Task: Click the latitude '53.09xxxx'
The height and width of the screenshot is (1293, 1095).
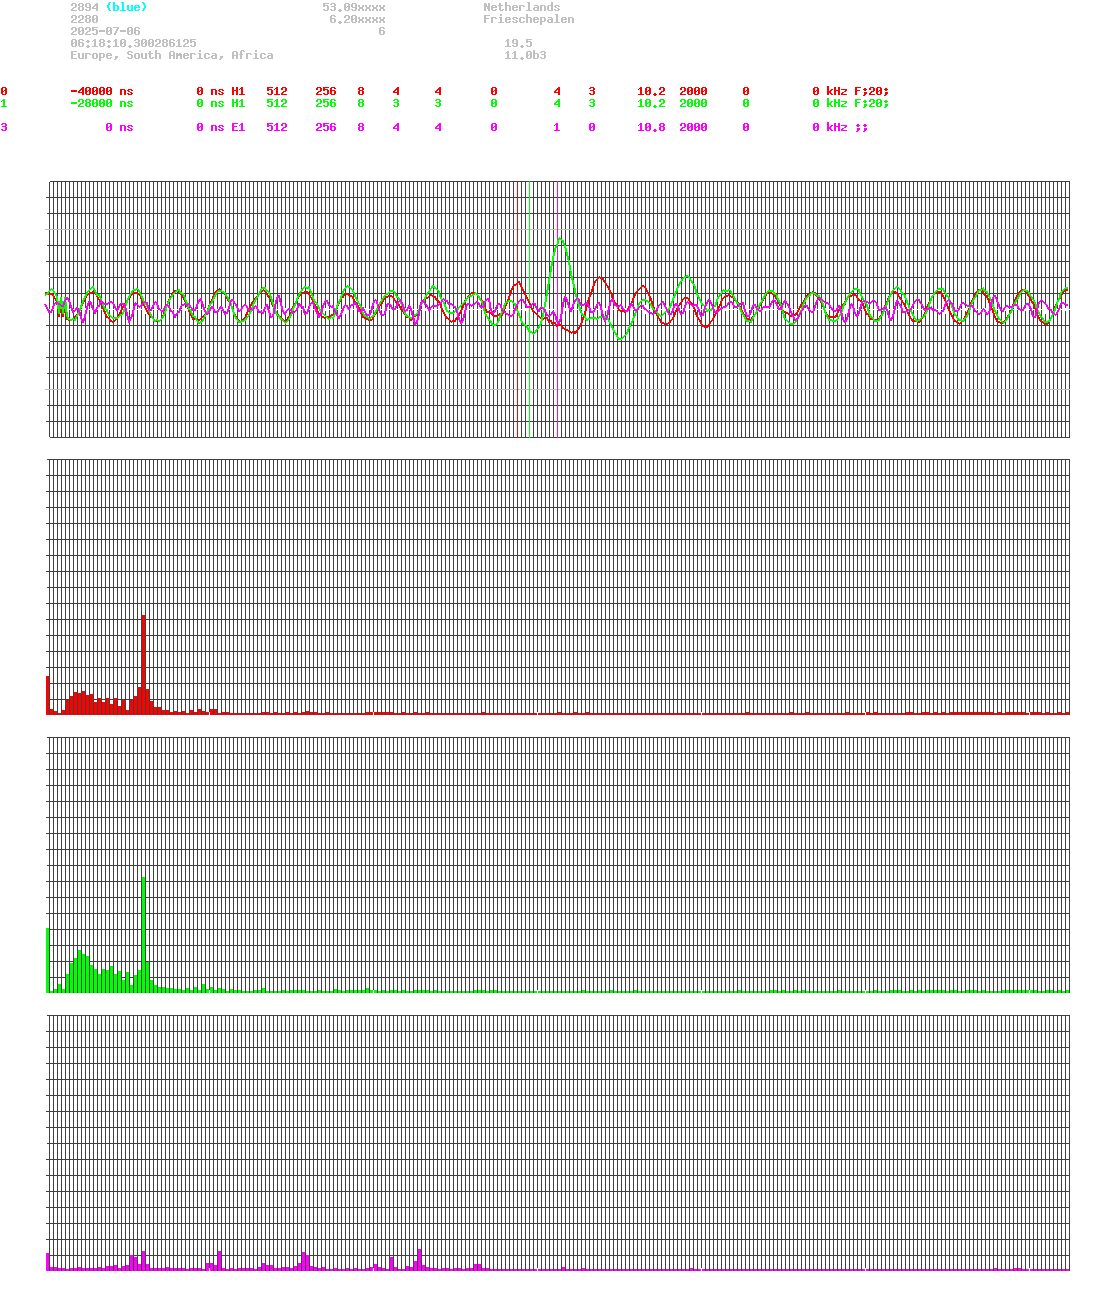Action: click(353, 7)
